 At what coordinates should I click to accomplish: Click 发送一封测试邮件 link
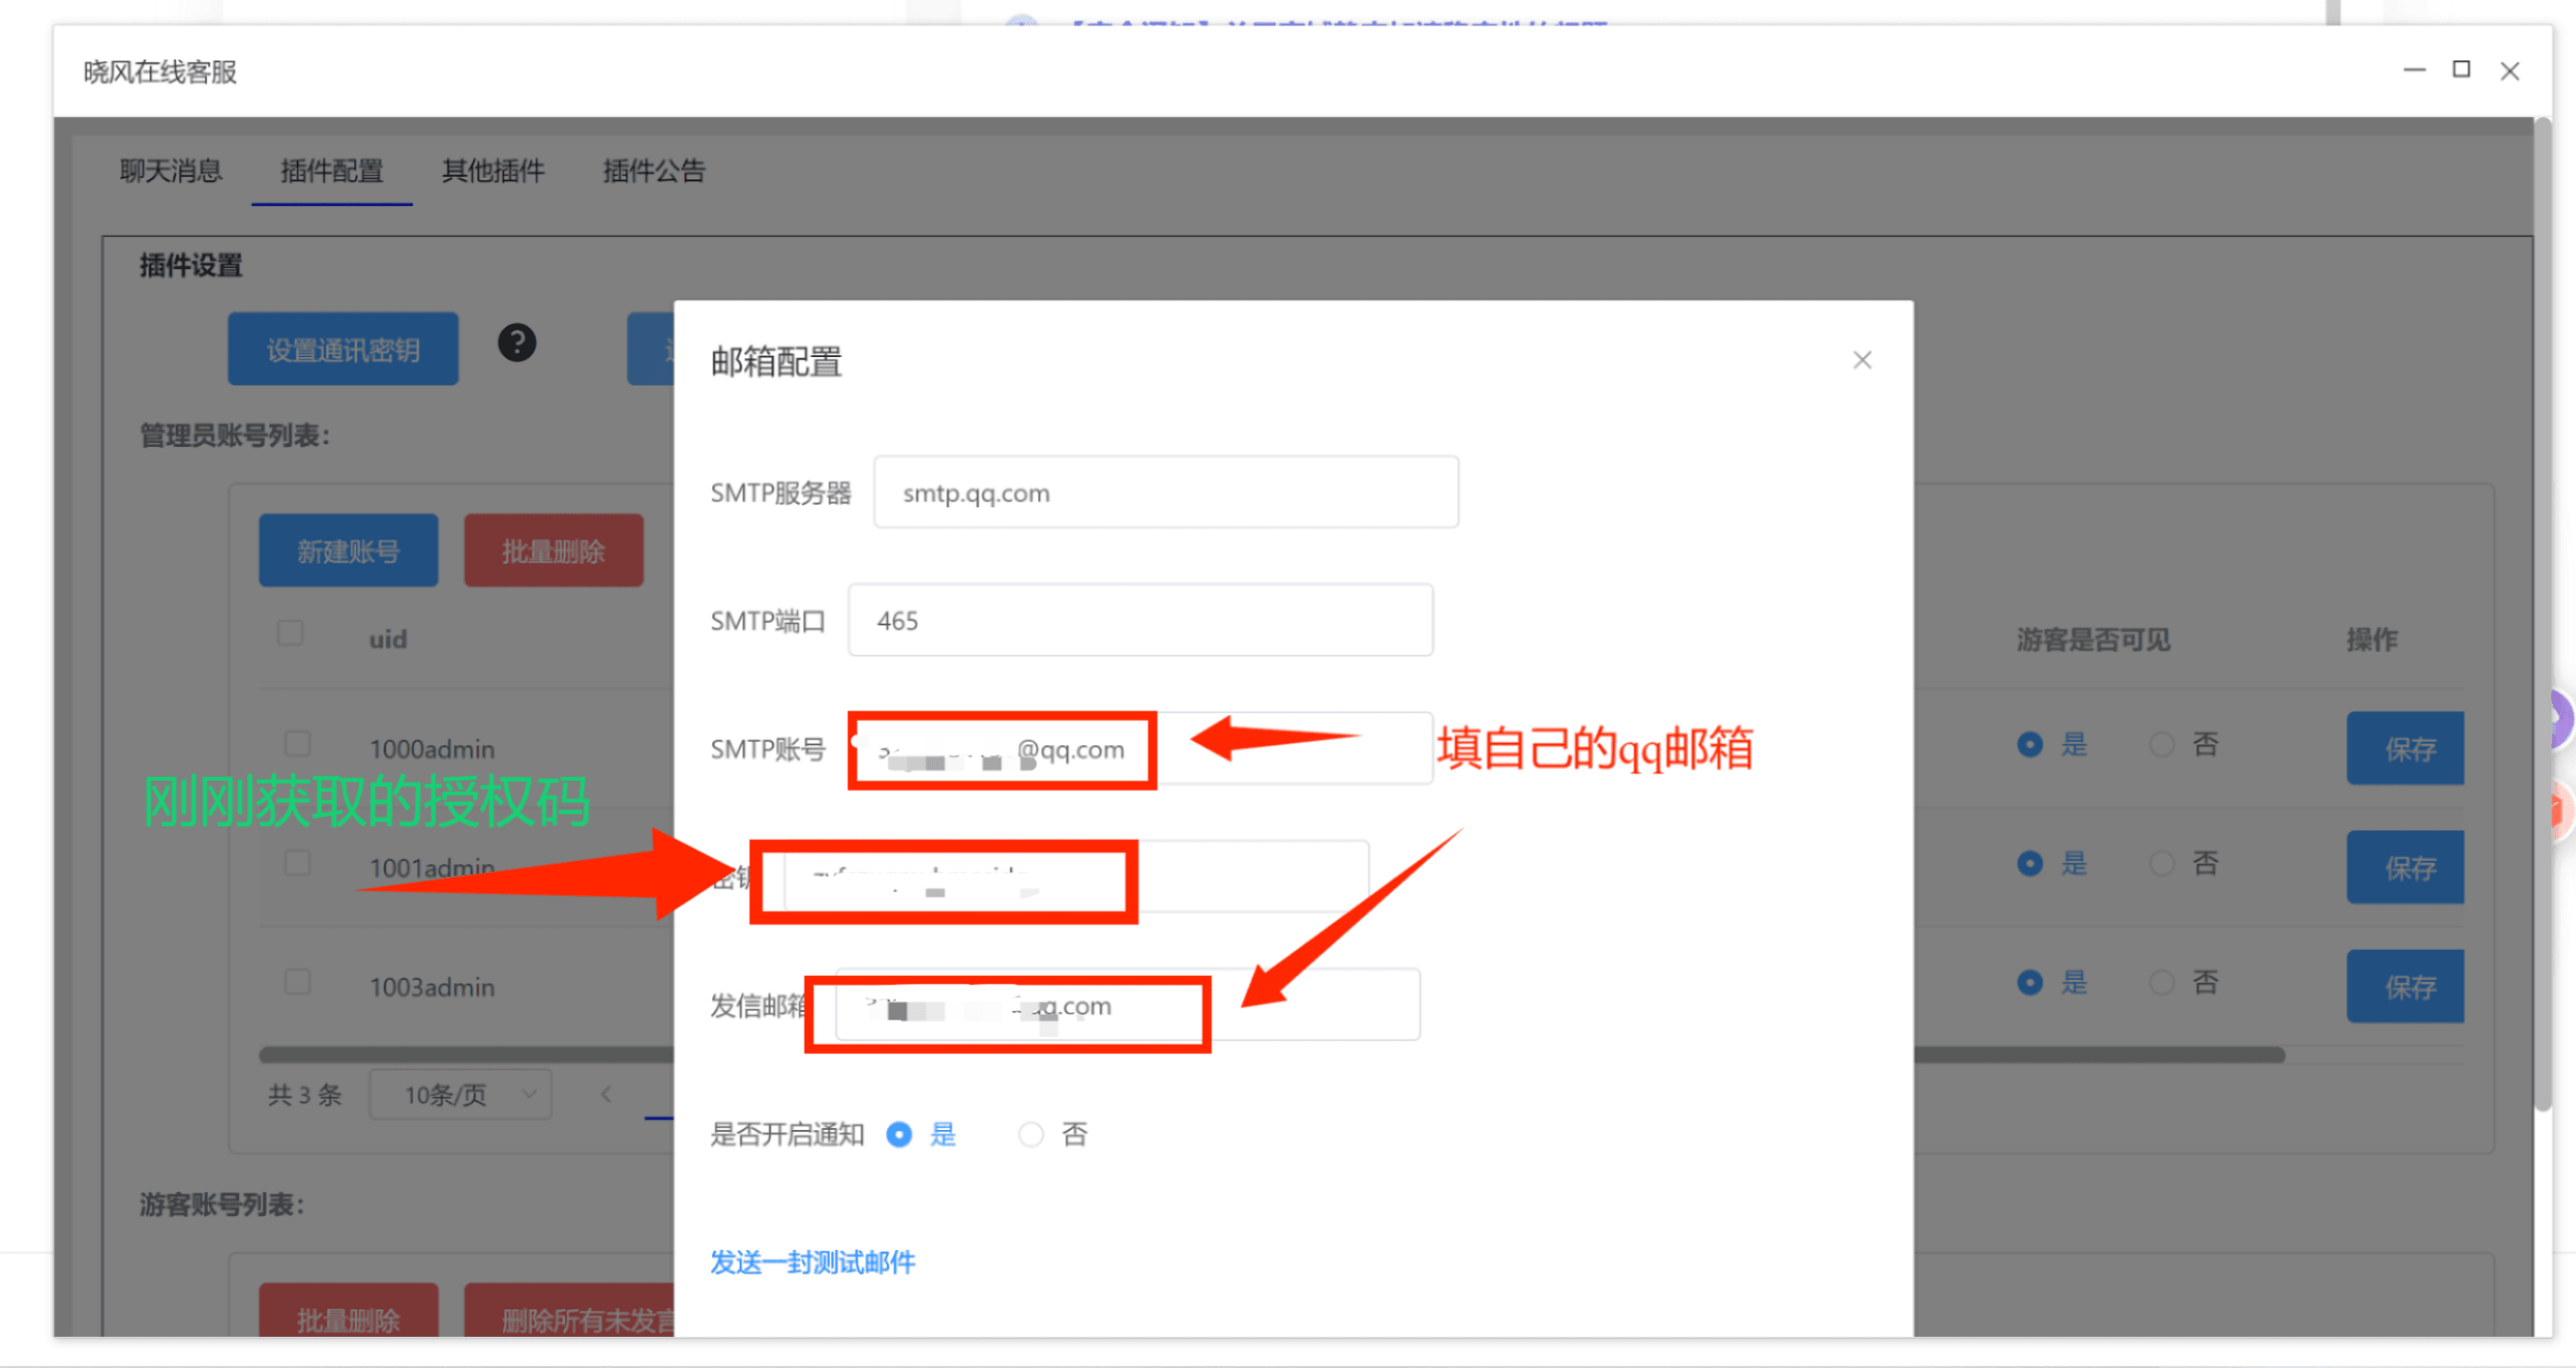812,1262
